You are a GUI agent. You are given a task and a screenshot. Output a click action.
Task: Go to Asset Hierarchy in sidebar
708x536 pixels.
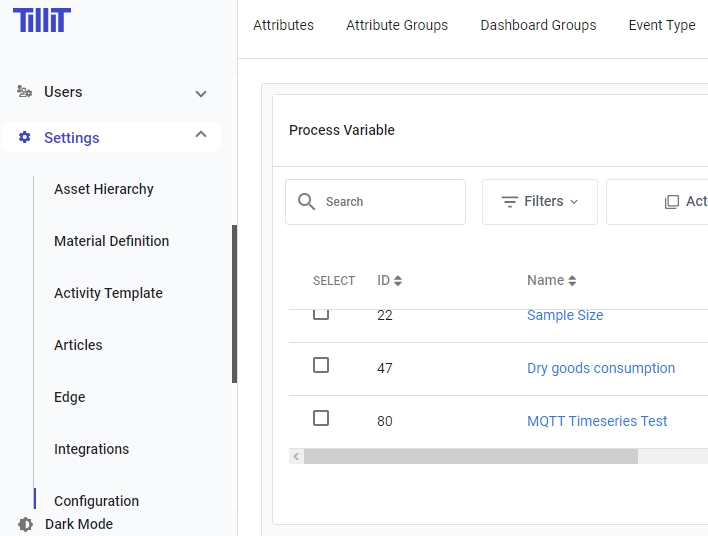[104, 189]
